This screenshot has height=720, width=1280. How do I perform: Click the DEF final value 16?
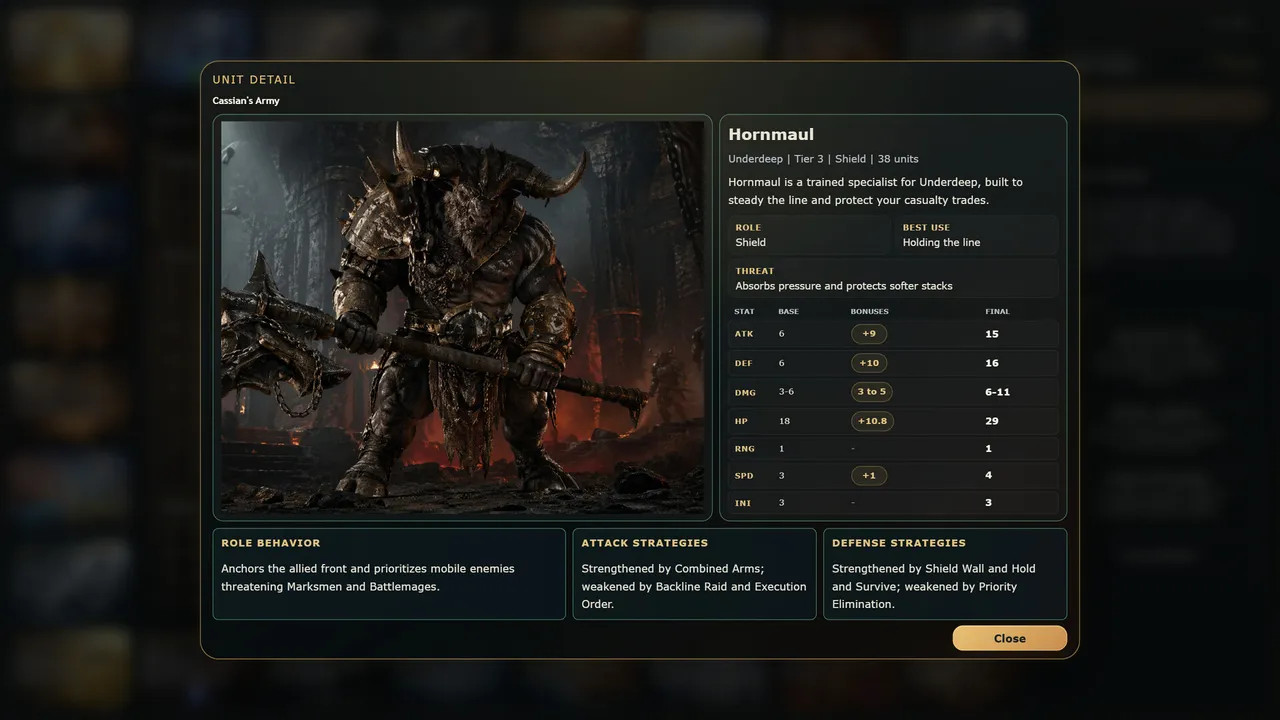click(992, 363)
